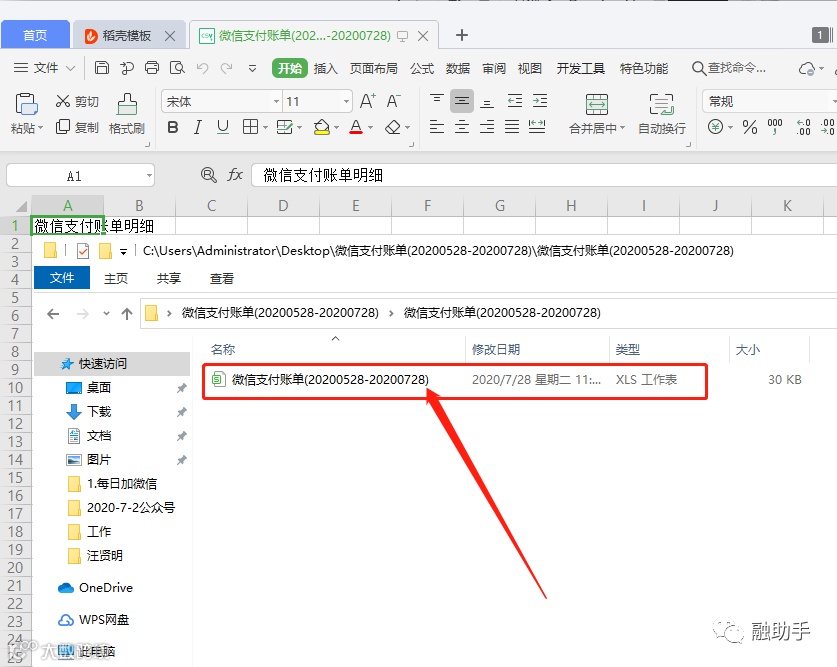The image size is (837, 667).
Task: Align text to top icon
Action: tap(437, 100)
